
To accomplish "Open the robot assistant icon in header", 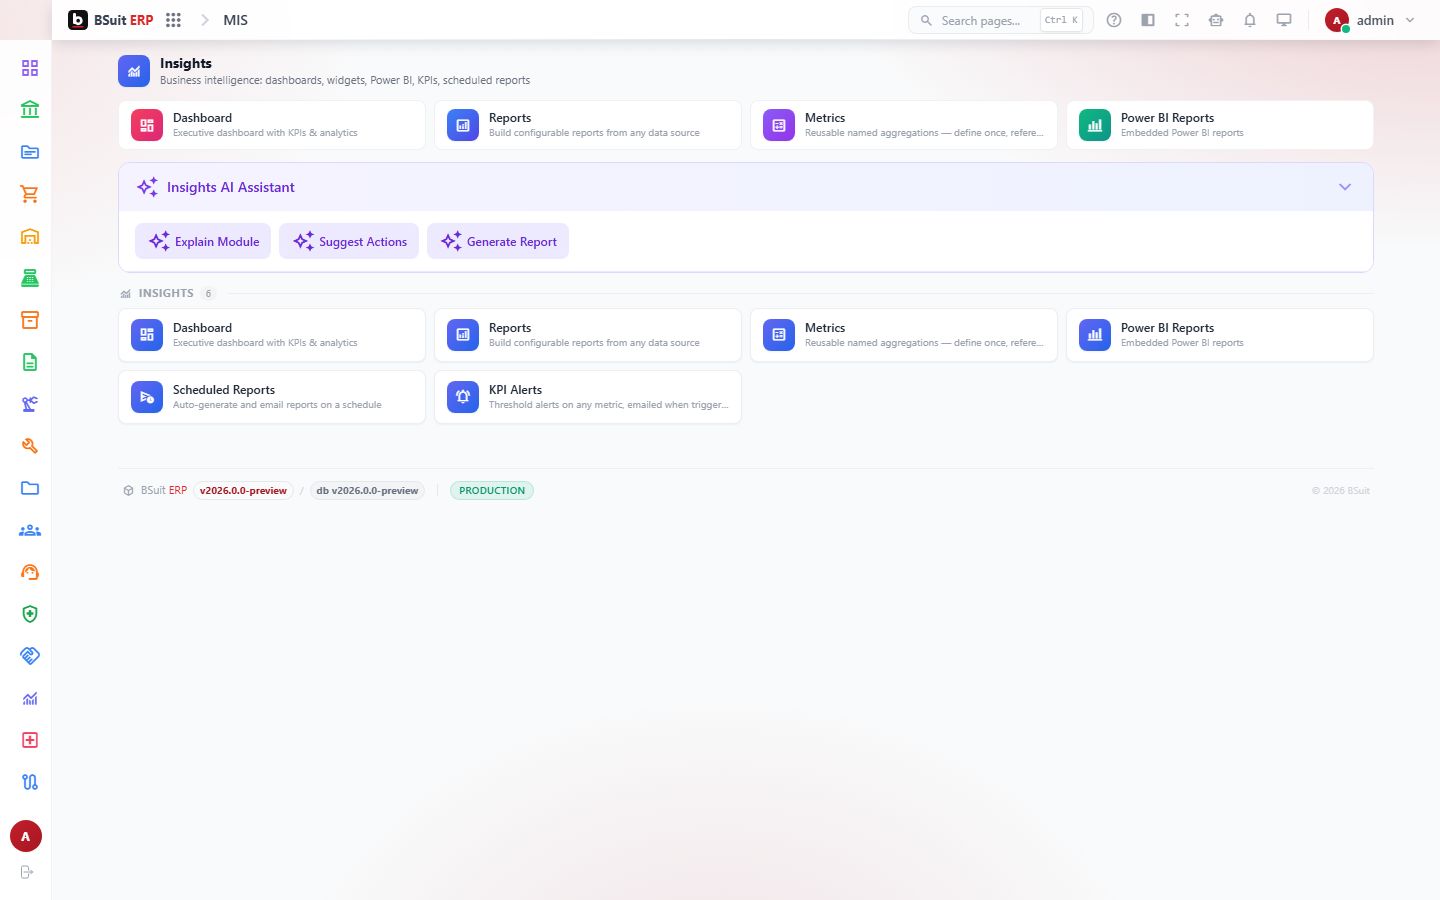I will [1216, 20].
